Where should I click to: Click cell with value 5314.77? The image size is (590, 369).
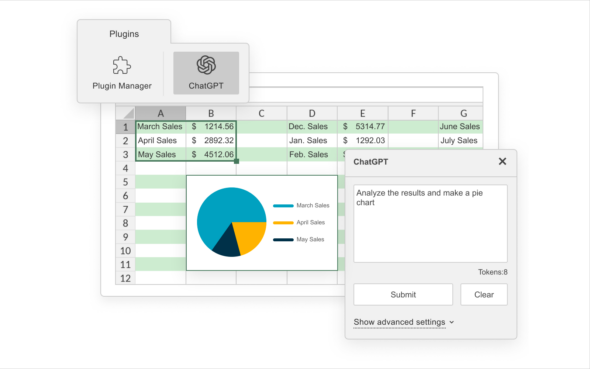(362, 127)
